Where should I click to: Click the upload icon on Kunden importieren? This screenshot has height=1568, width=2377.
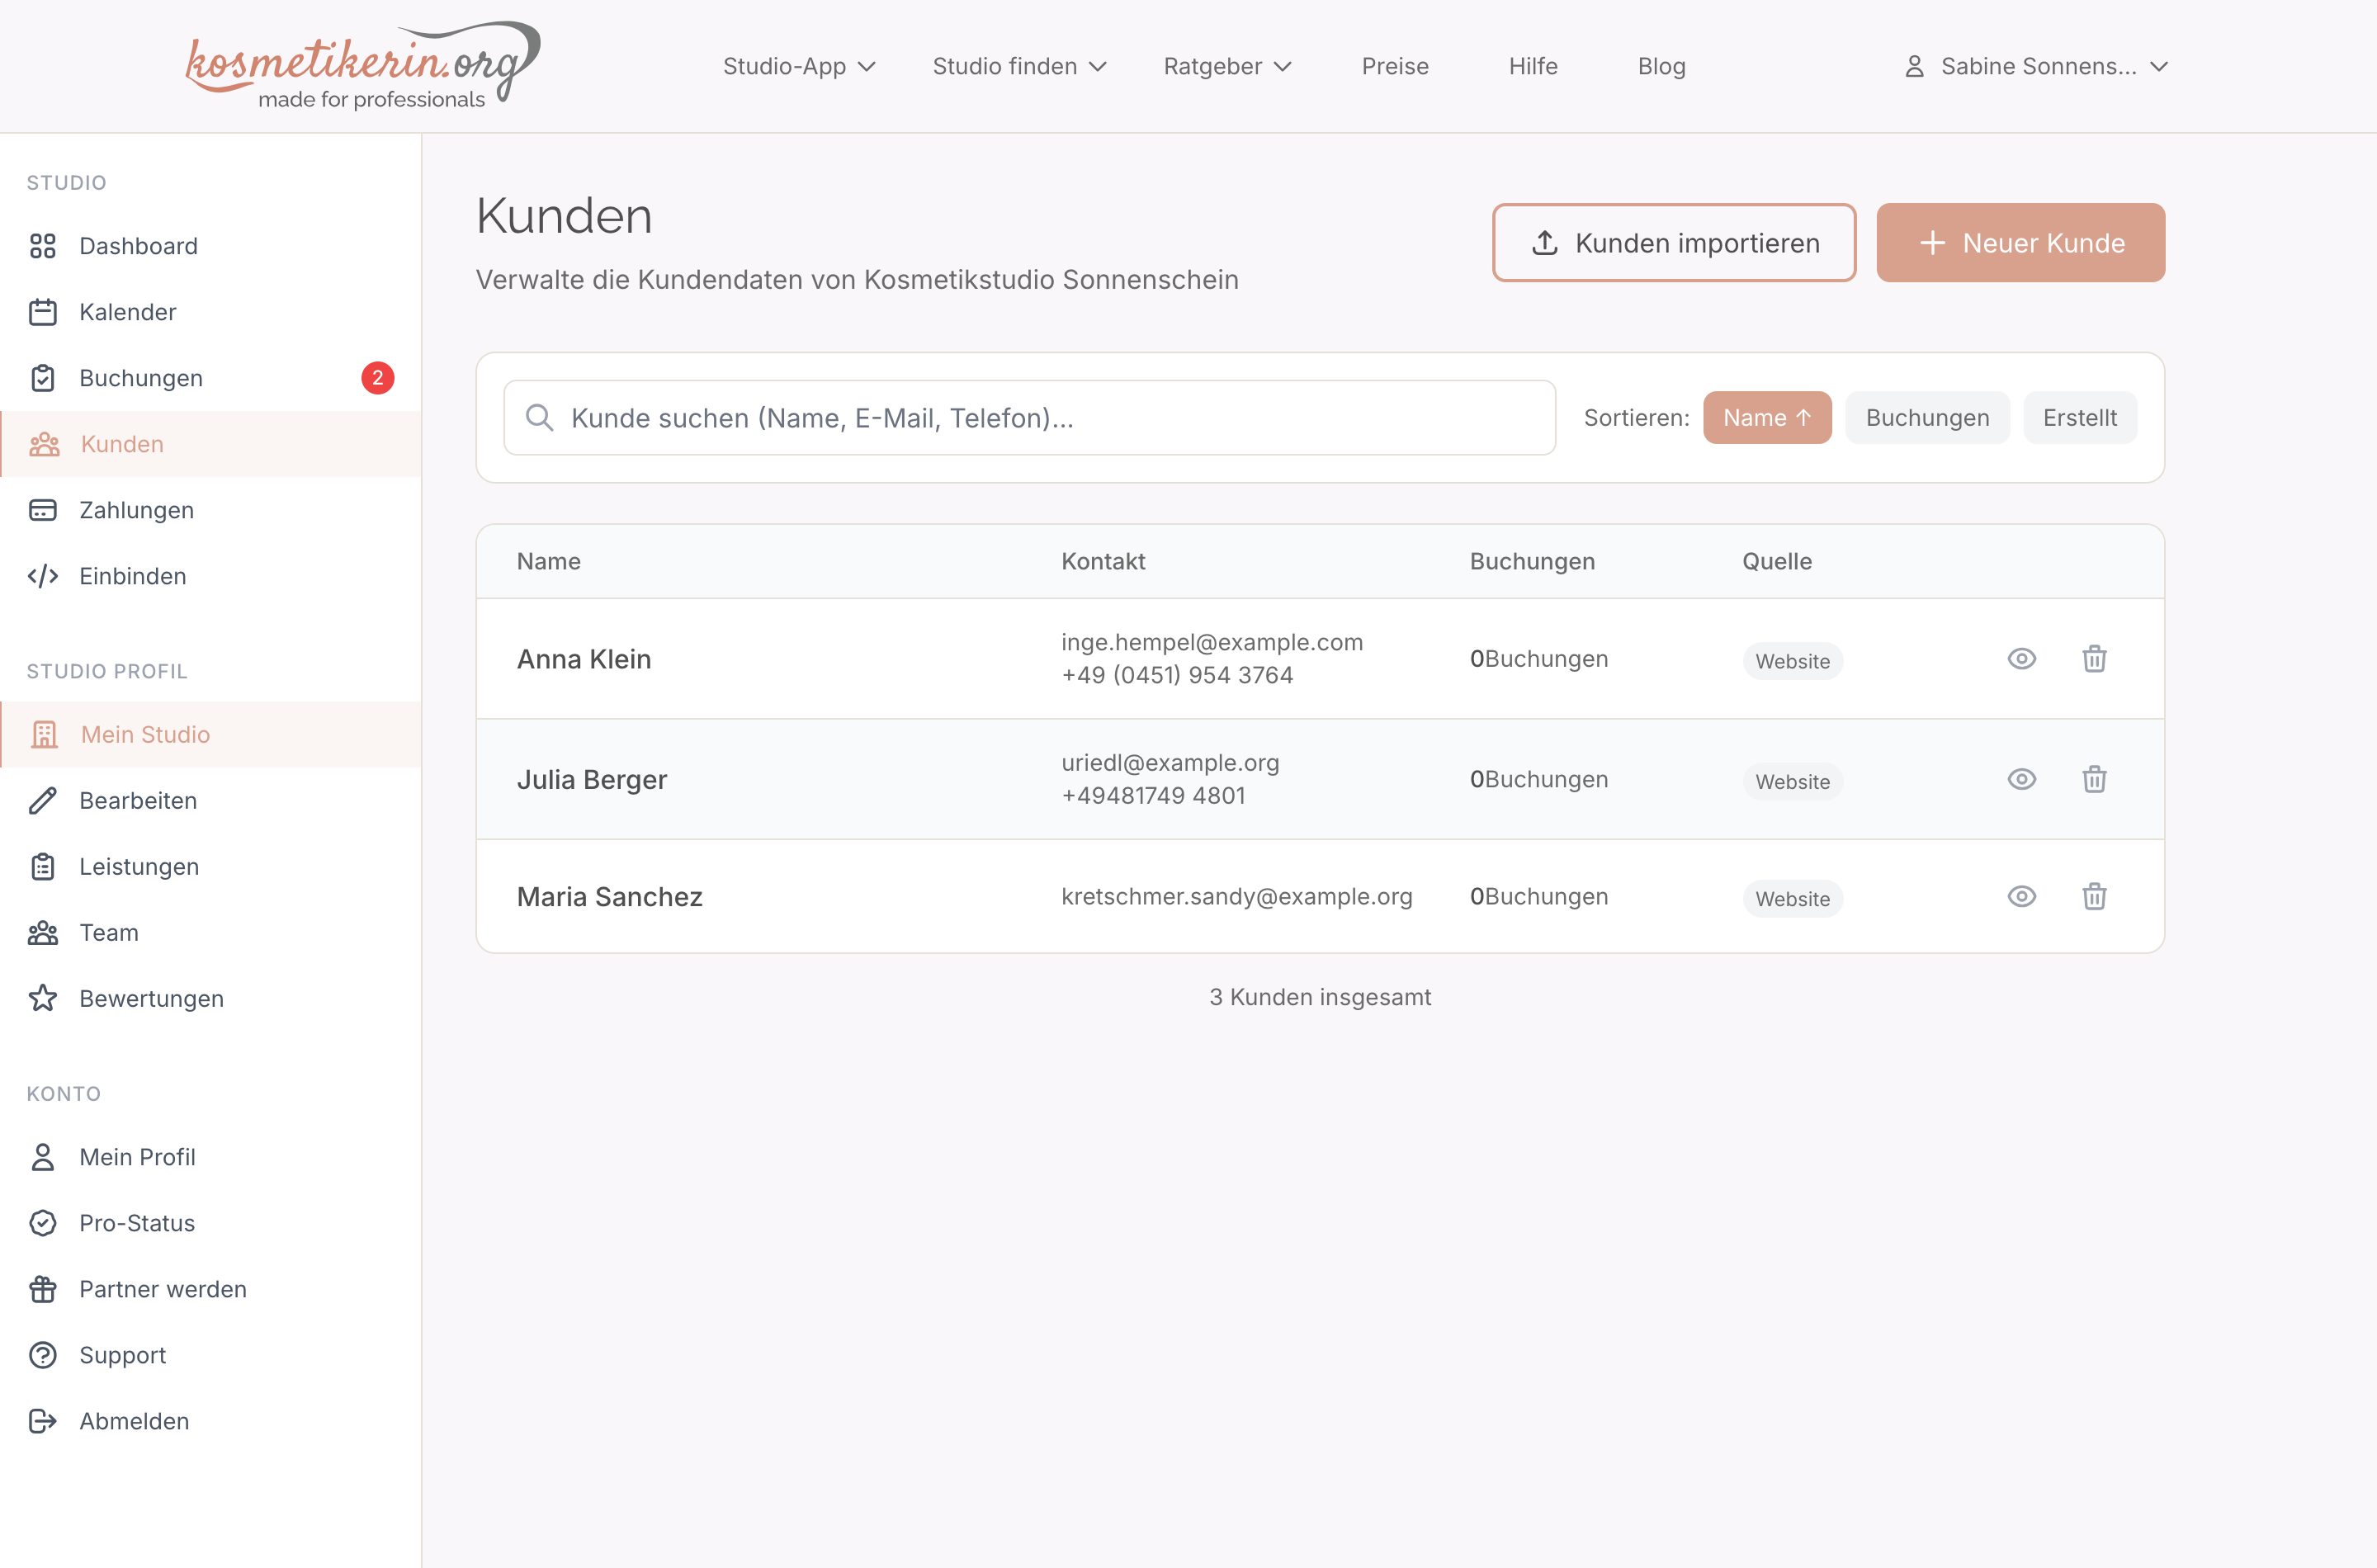(1545, 242)
